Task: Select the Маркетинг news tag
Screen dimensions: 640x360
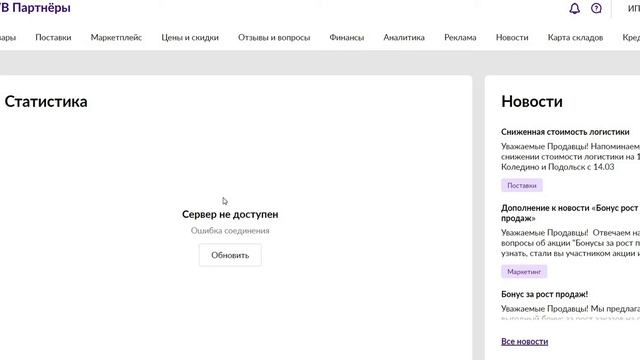Action: (524, 271)
